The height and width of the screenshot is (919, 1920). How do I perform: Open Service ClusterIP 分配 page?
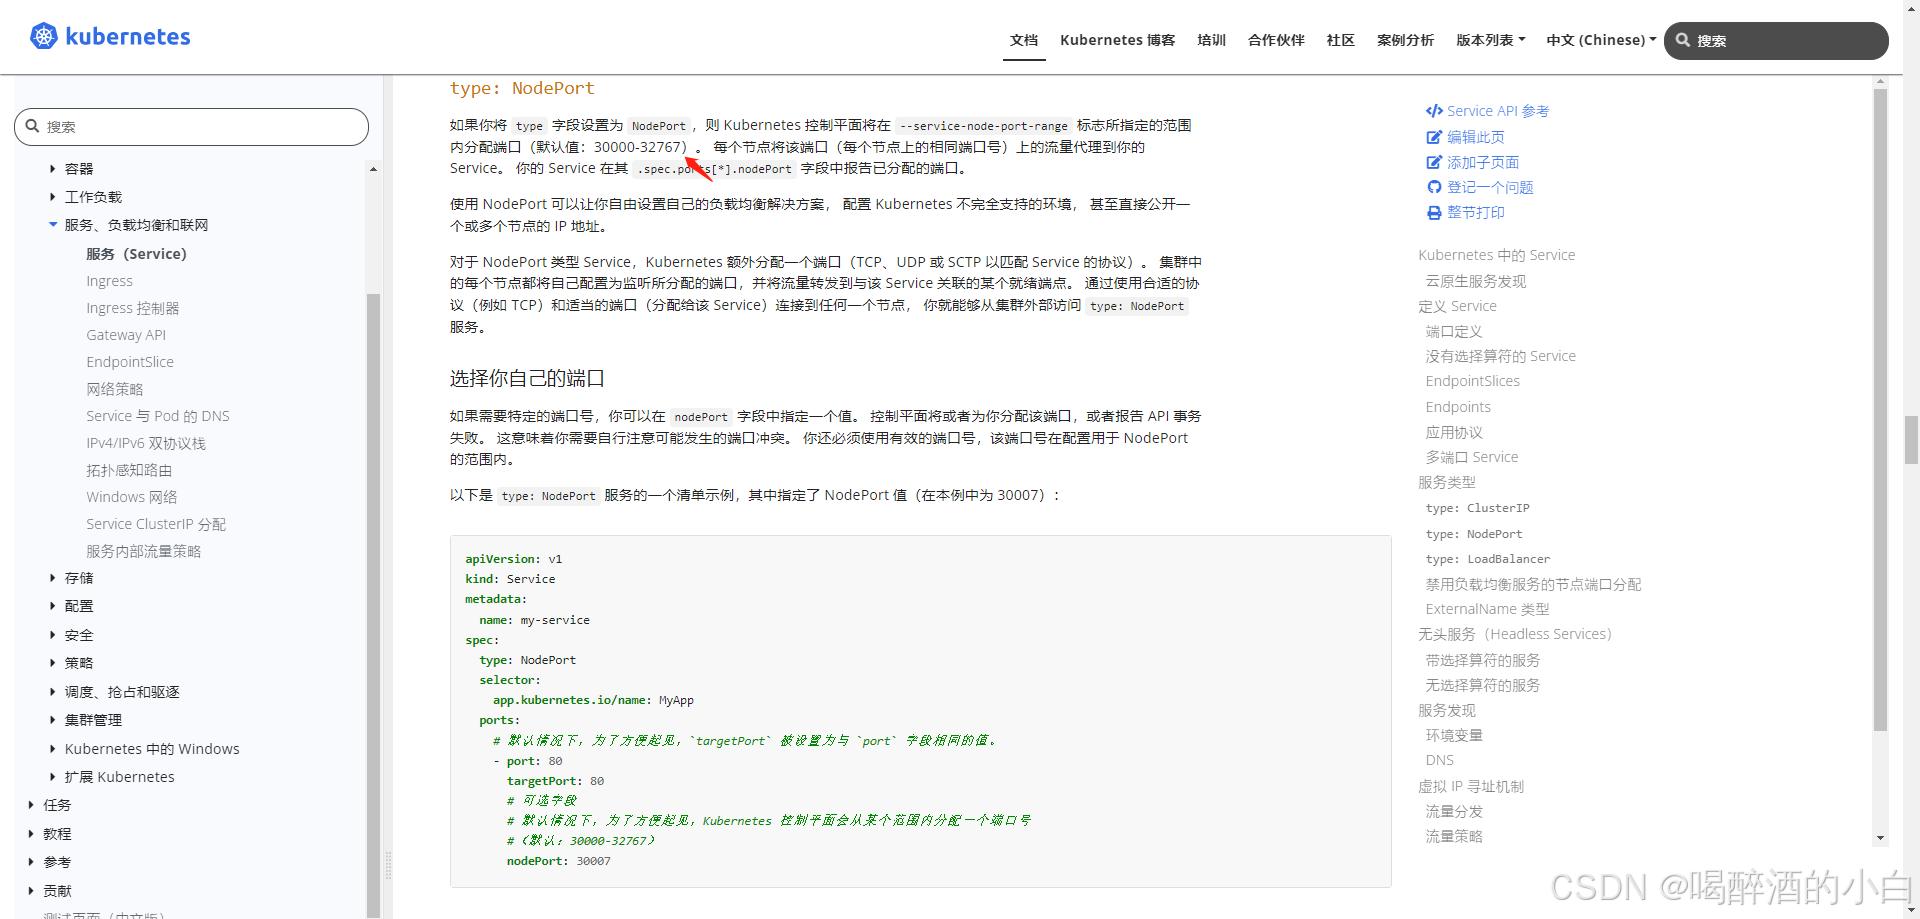(156, 524)
